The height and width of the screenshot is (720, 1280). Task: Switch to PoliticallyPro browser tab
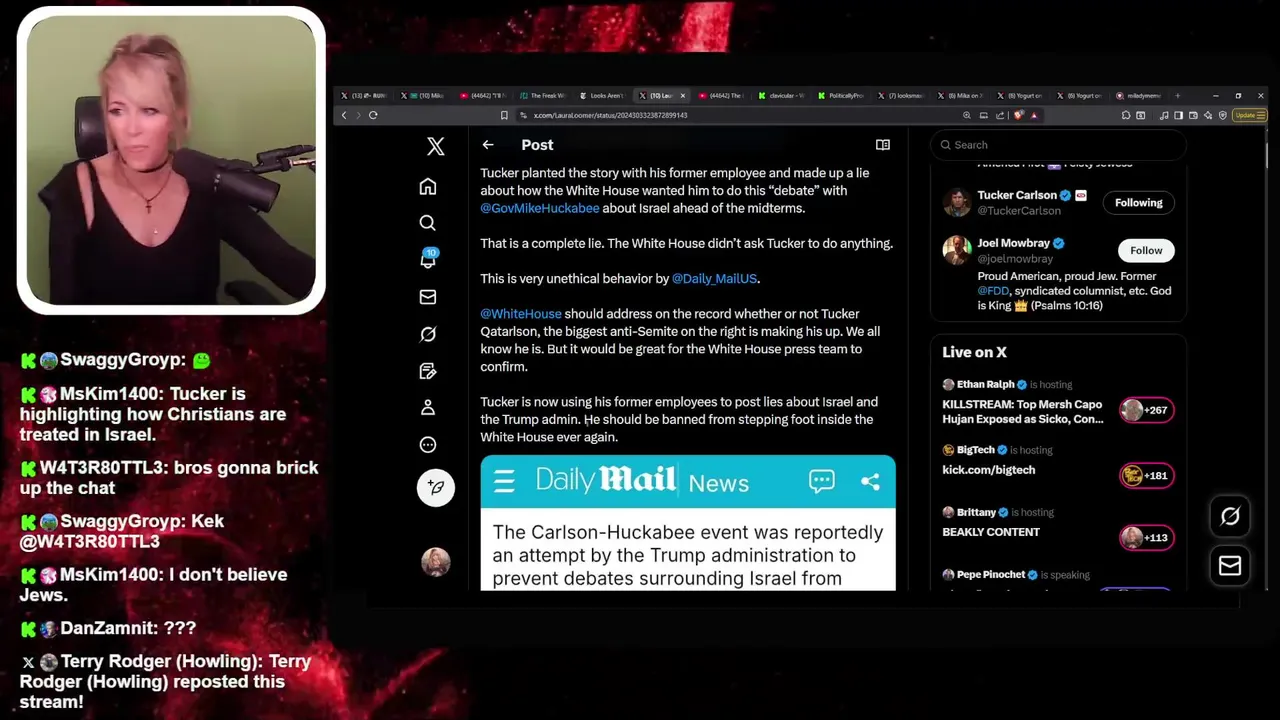click(843, 96)
